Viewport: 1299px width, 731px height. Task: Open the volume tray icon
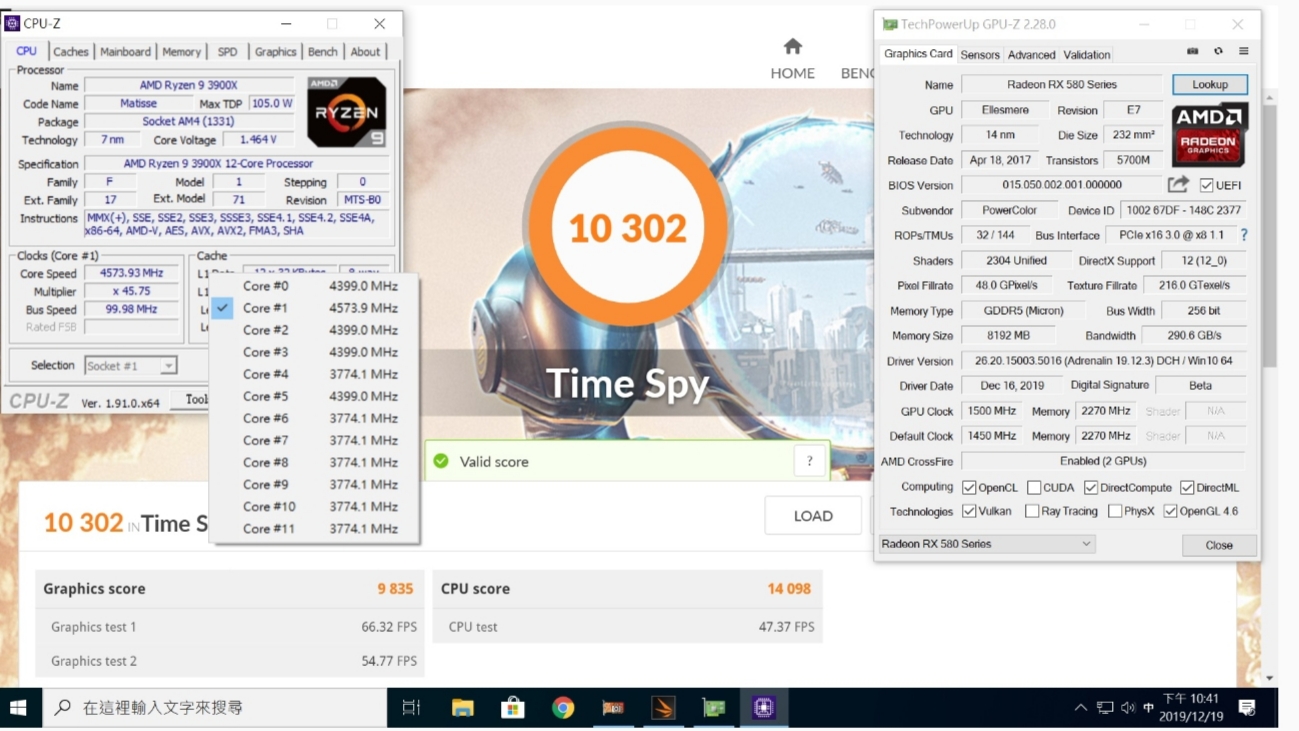1128,708
